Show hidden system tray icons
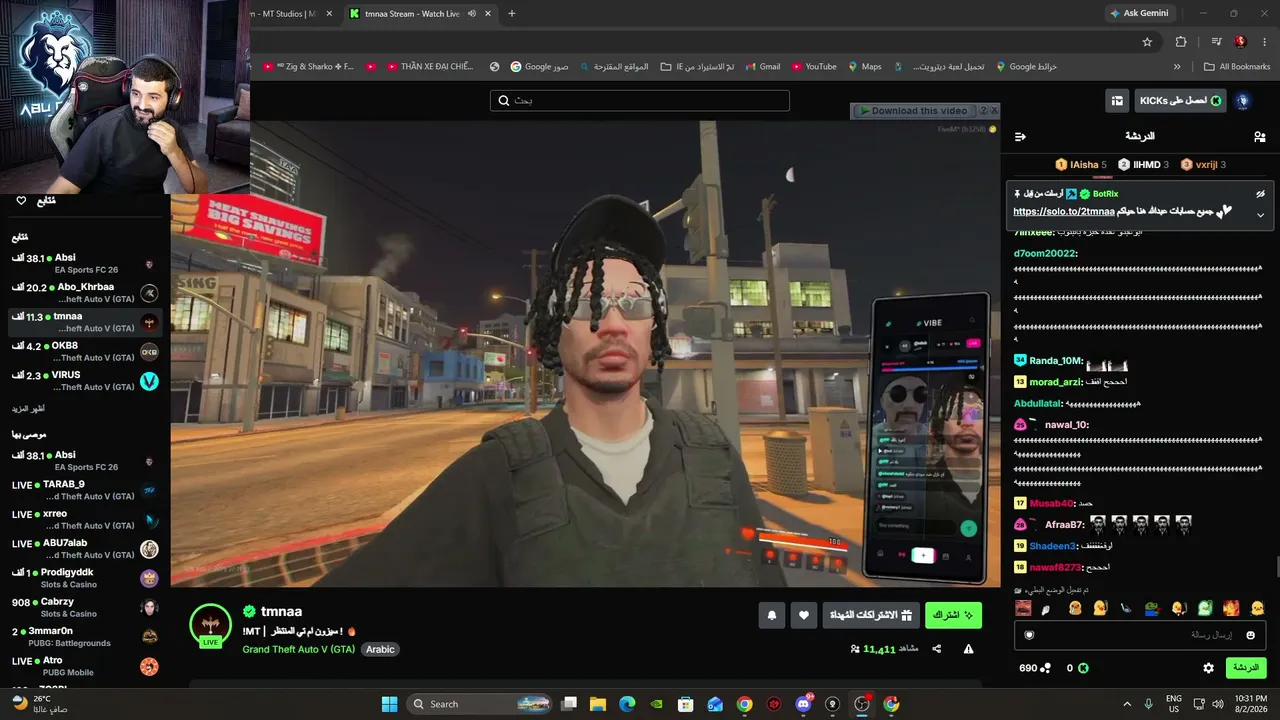 [1125, 704]
